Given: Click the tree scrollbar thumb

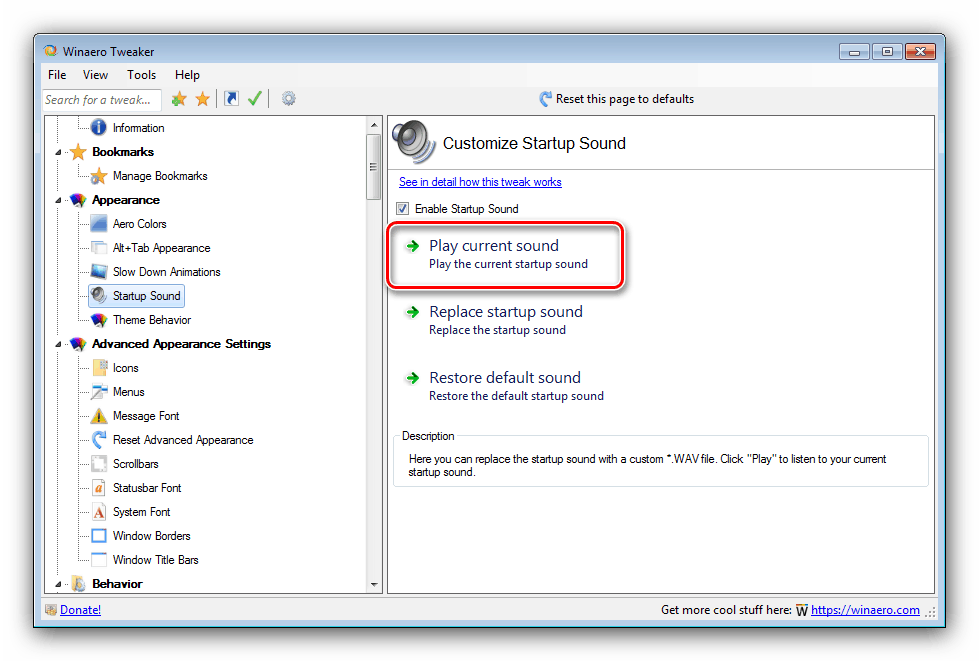Looking at the screenshot, I should pos(373,167).
